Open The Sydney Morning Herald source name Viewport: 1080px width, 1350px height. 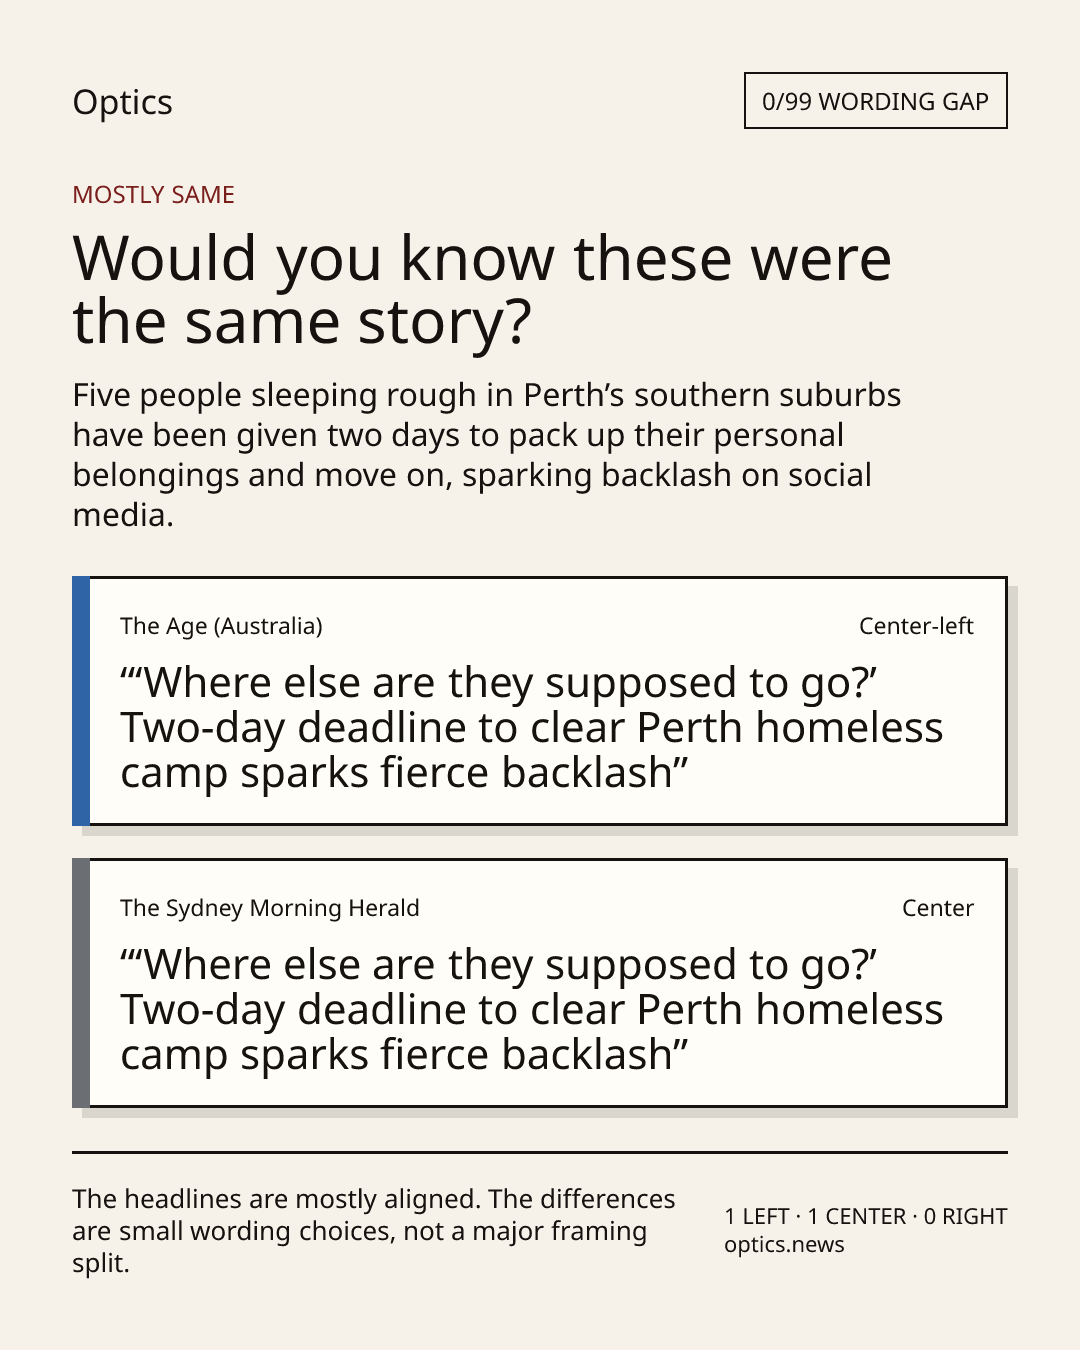point(269,908)
